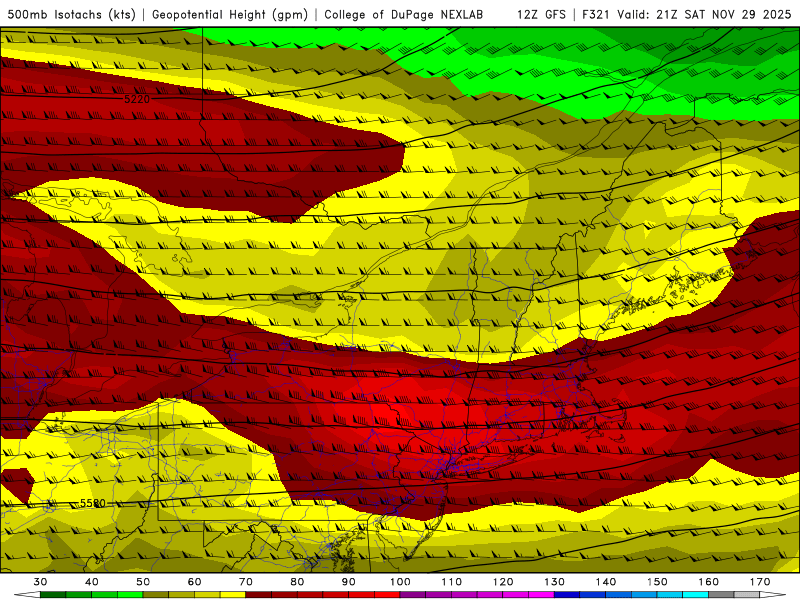This screenshot has height=600, width=800.
Task: Pick the dark green 30-35 kt legend swatch
Action: tap(53, 595)
